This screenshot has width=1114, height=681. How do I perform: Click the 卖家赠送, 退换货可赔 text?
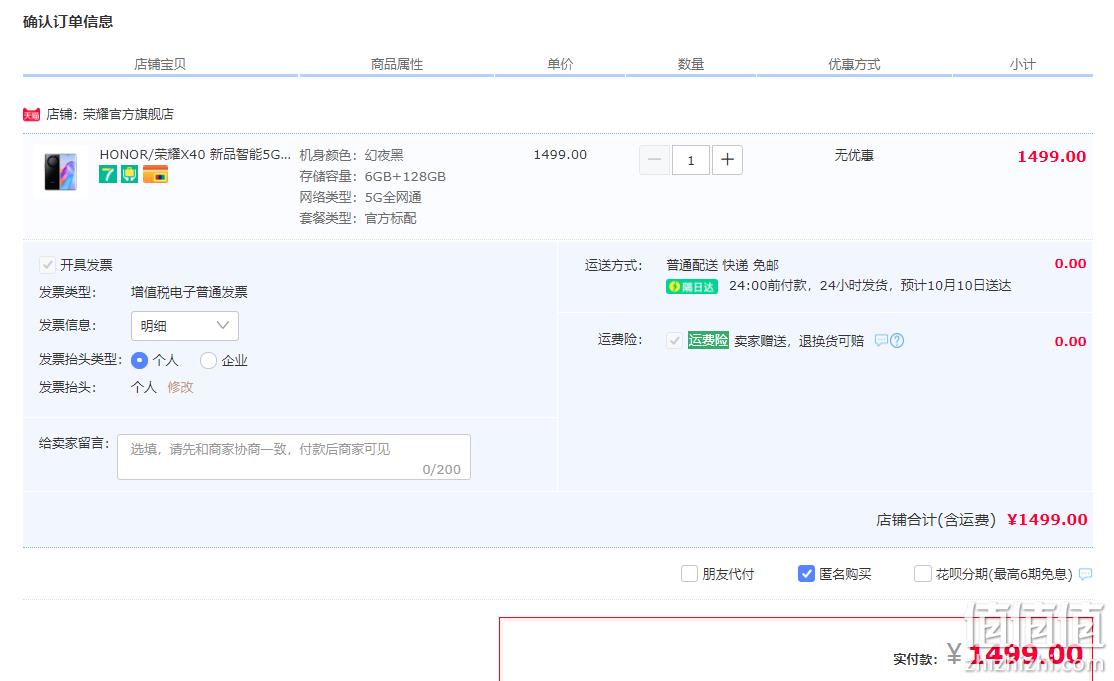coord(799,341)
